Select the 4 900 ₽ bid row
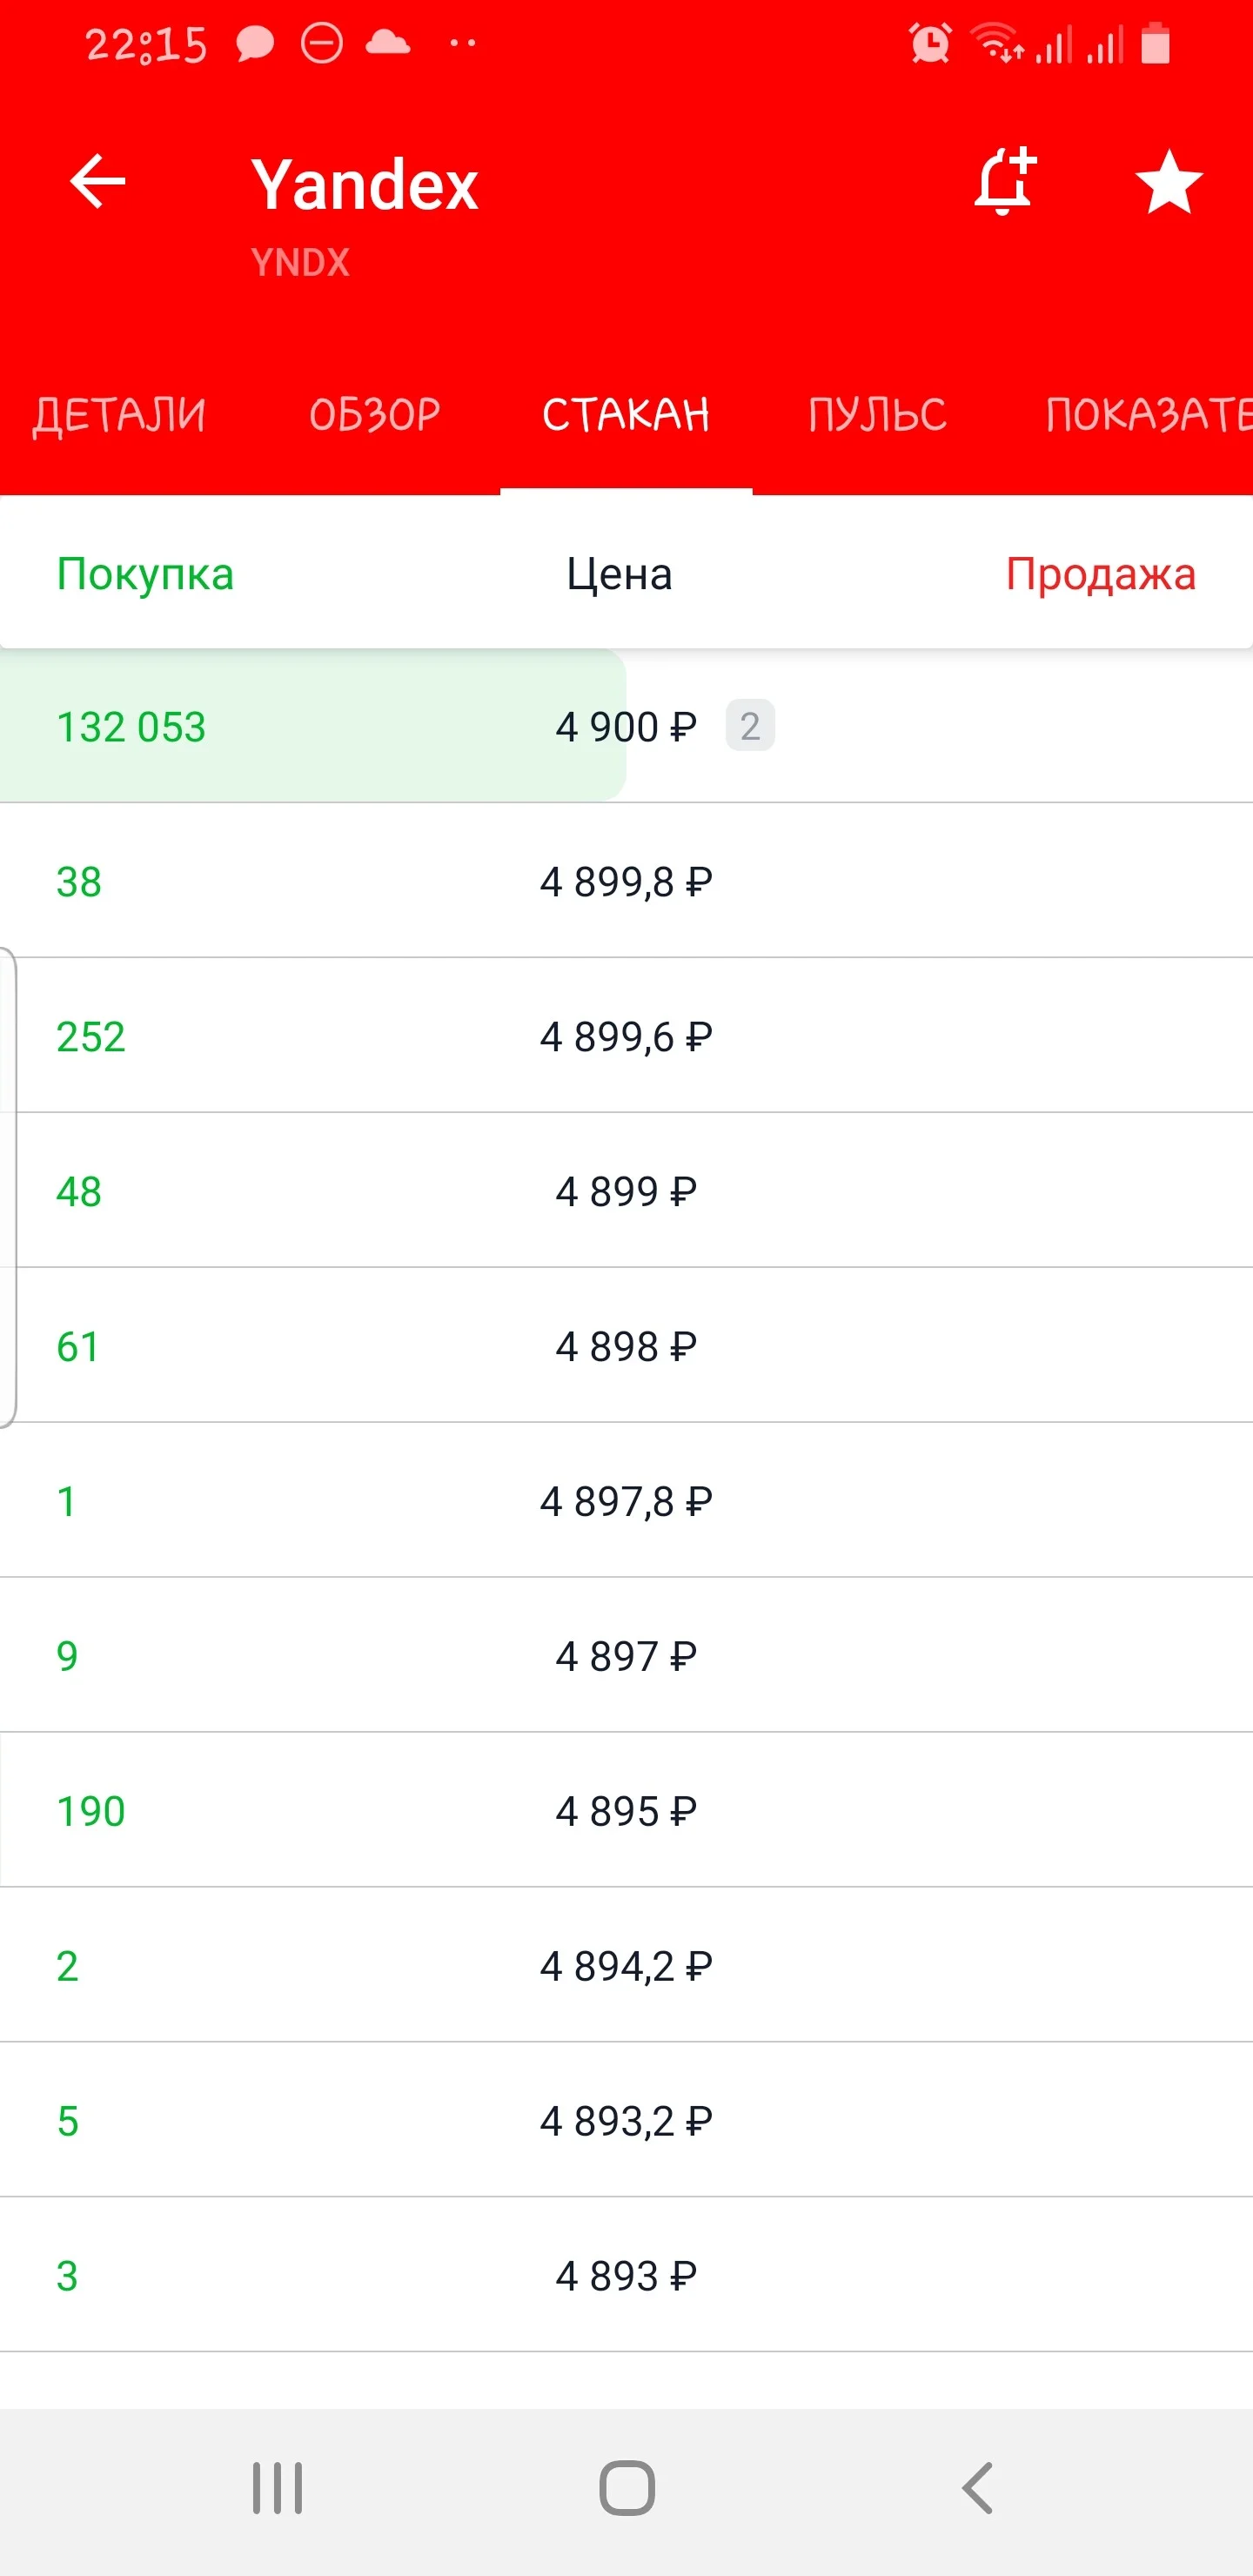The height and width of the screenshot is (2576, 1253). pyautogui.click(x=626, y=726)
